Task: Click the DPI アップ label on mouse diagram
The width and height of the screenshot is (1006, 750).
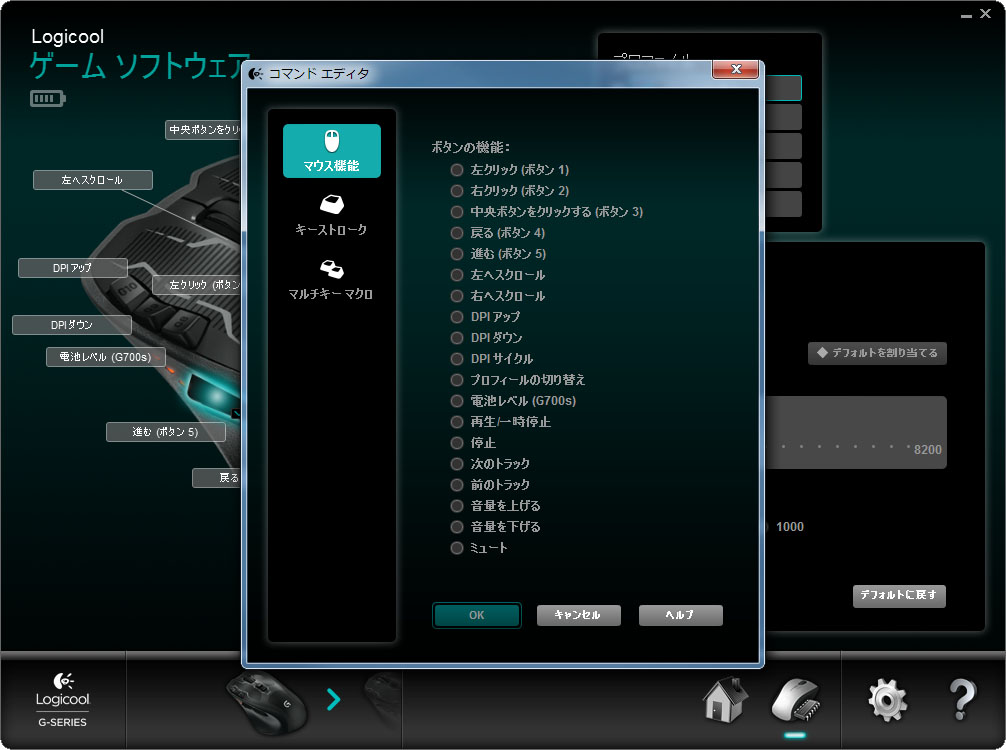Action: pyautogui.click(x=72, y=268)
